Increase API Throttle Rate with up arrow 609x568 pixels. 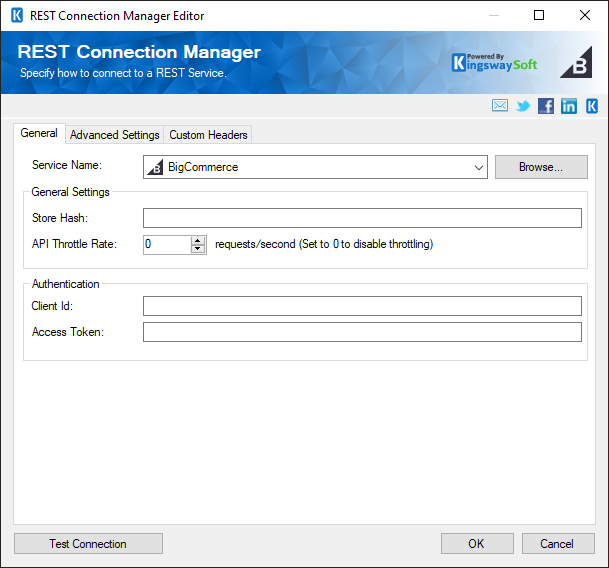[x=198, y=240]
